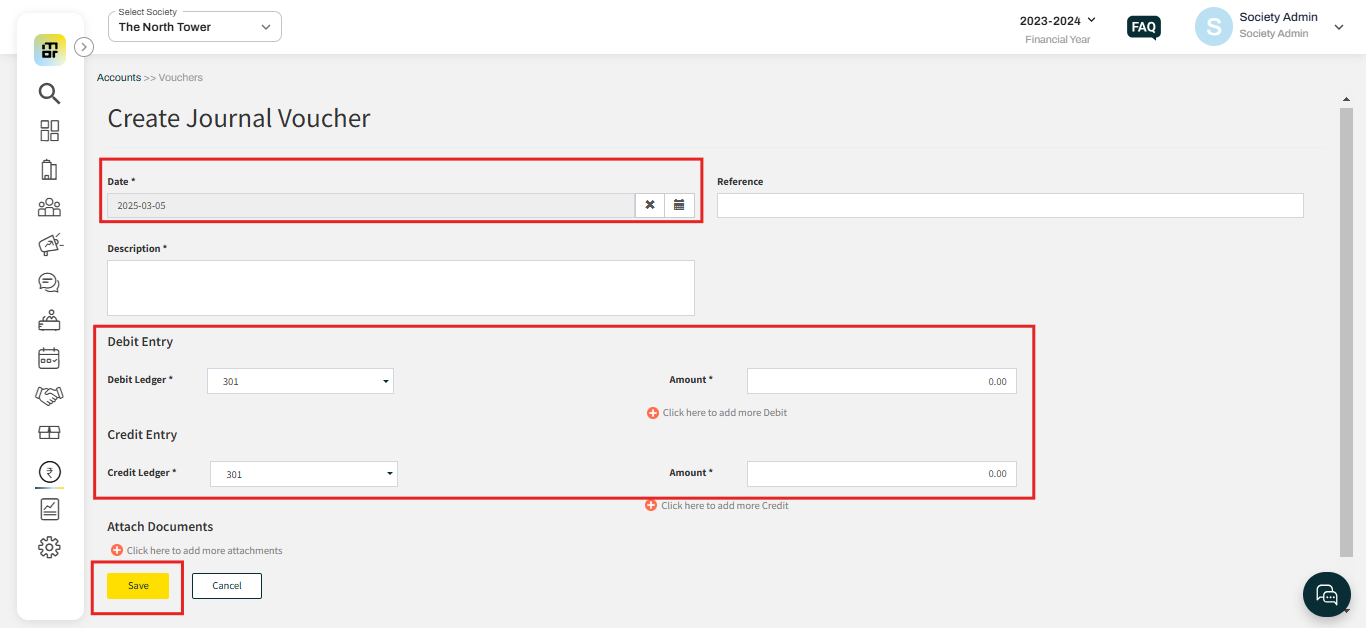
Task: Open the package box icon in the sidebar
Action: (x=49, y=433)
